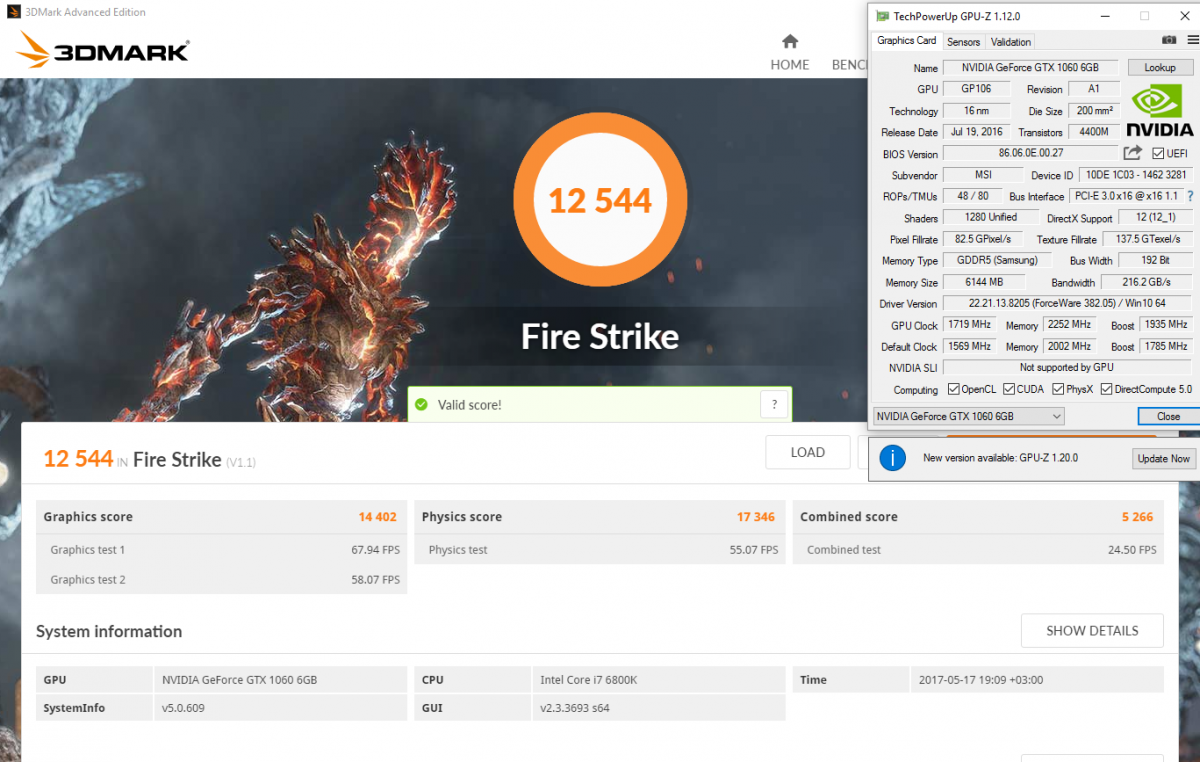Minimize the GPU-Z window
The image size is (1200, 762).
tap(1104, 16)
